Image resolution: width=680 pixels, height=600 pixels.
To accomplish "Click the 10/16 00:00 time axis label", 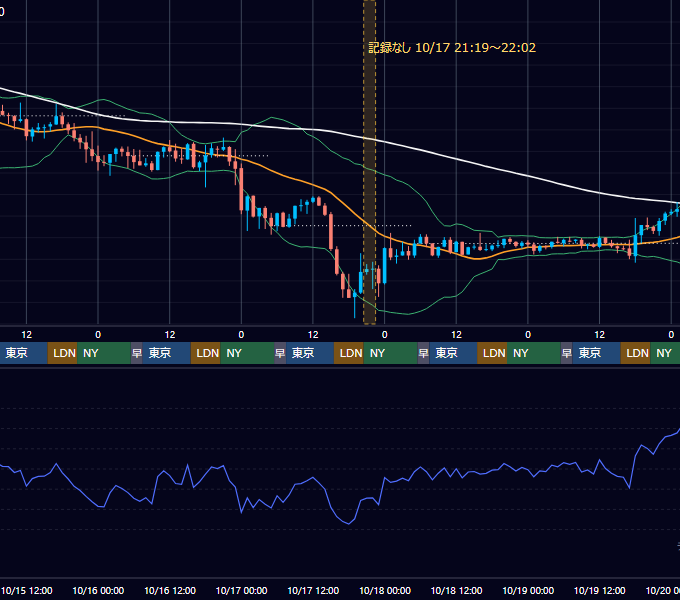I will pyautogui.click(x=98, y=590).
